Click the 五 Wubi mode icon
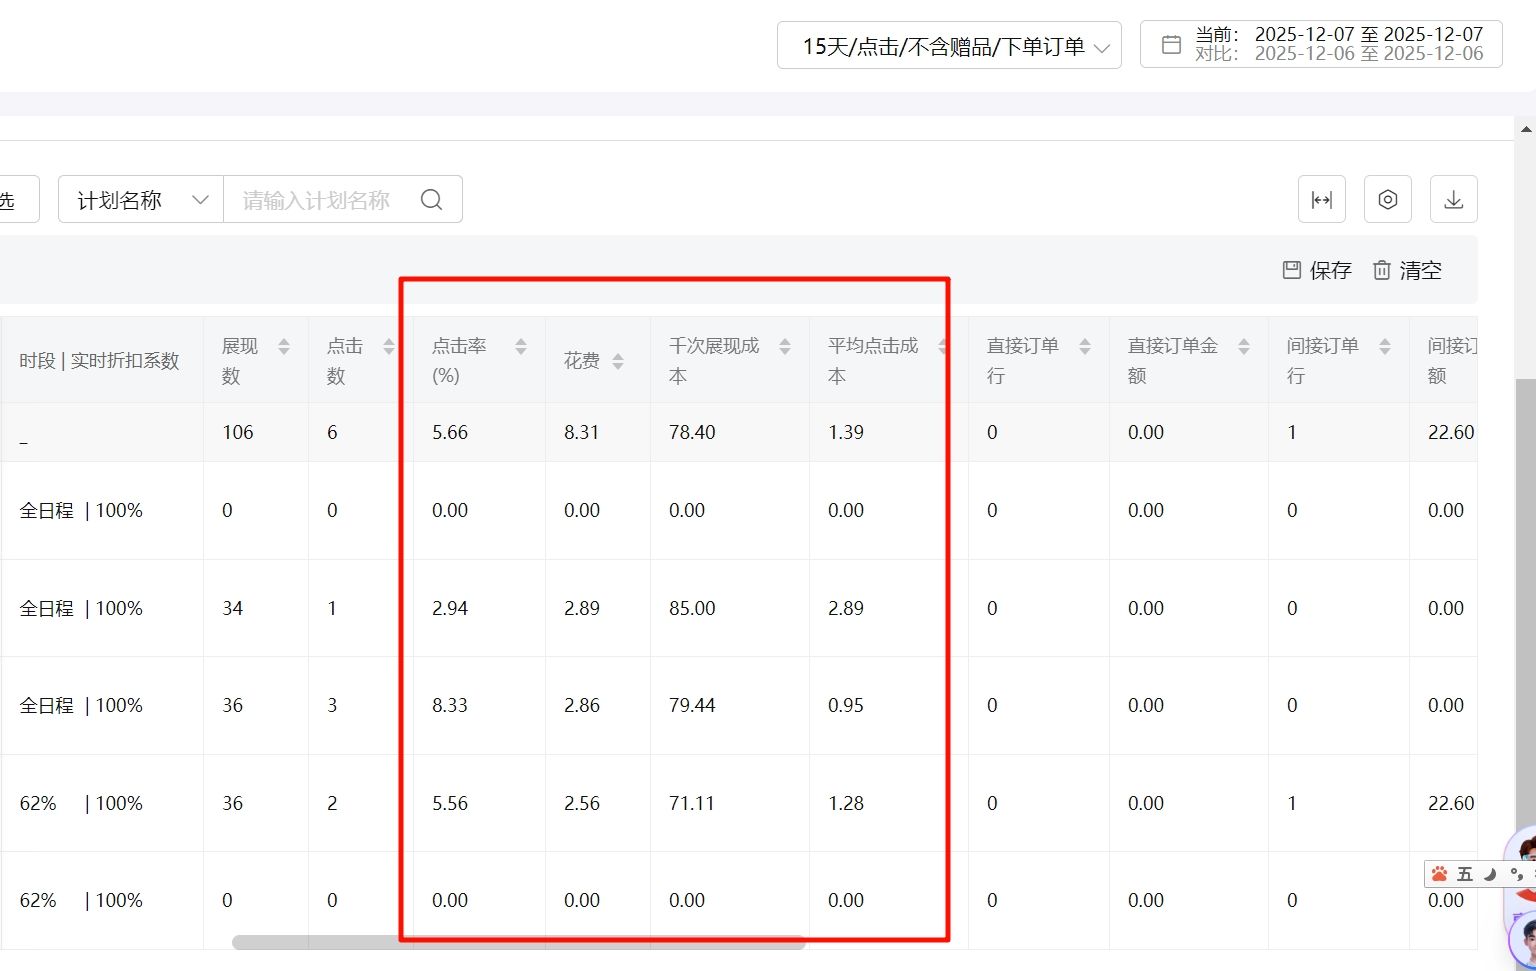This screenshot has height=971, width=1536. click(x=1465, y=874)
